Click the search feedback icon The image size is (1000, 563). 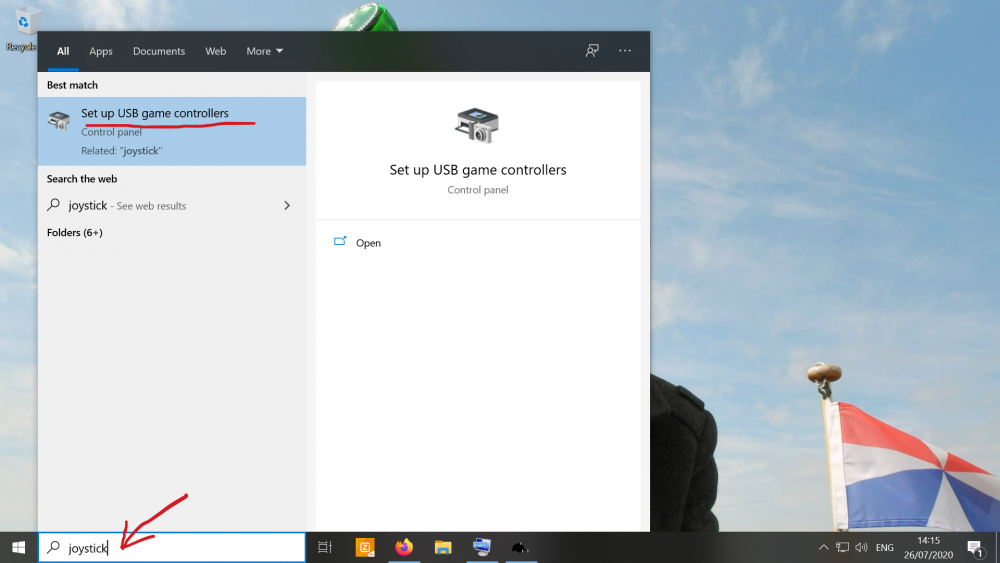592,51
